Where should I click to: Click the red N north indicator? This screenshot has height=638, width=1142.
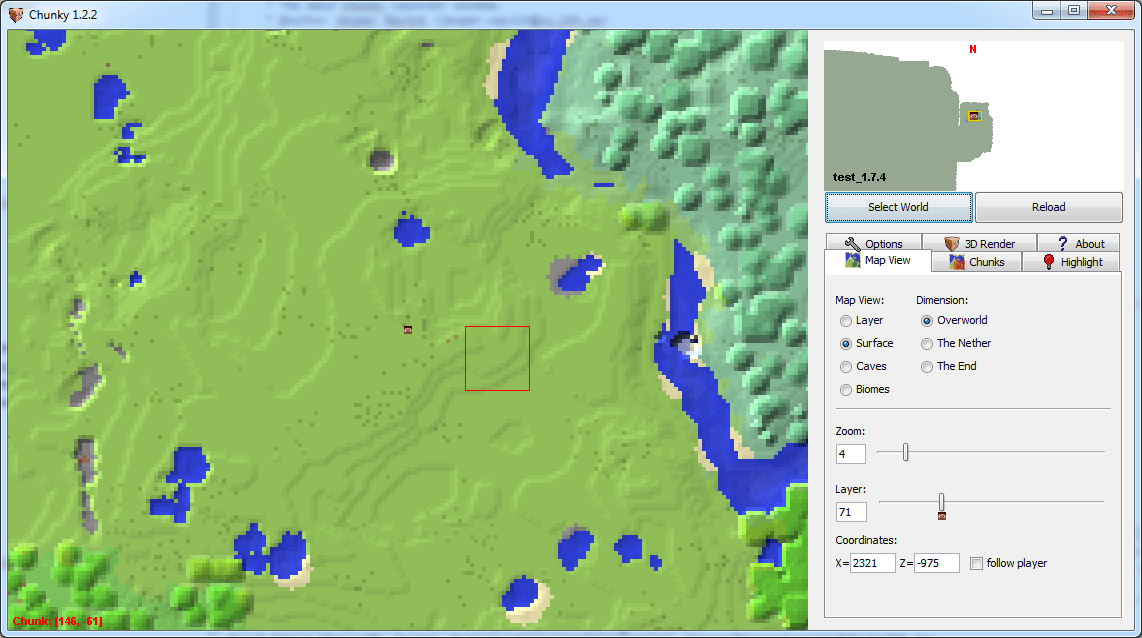click(x=972, y=50)
